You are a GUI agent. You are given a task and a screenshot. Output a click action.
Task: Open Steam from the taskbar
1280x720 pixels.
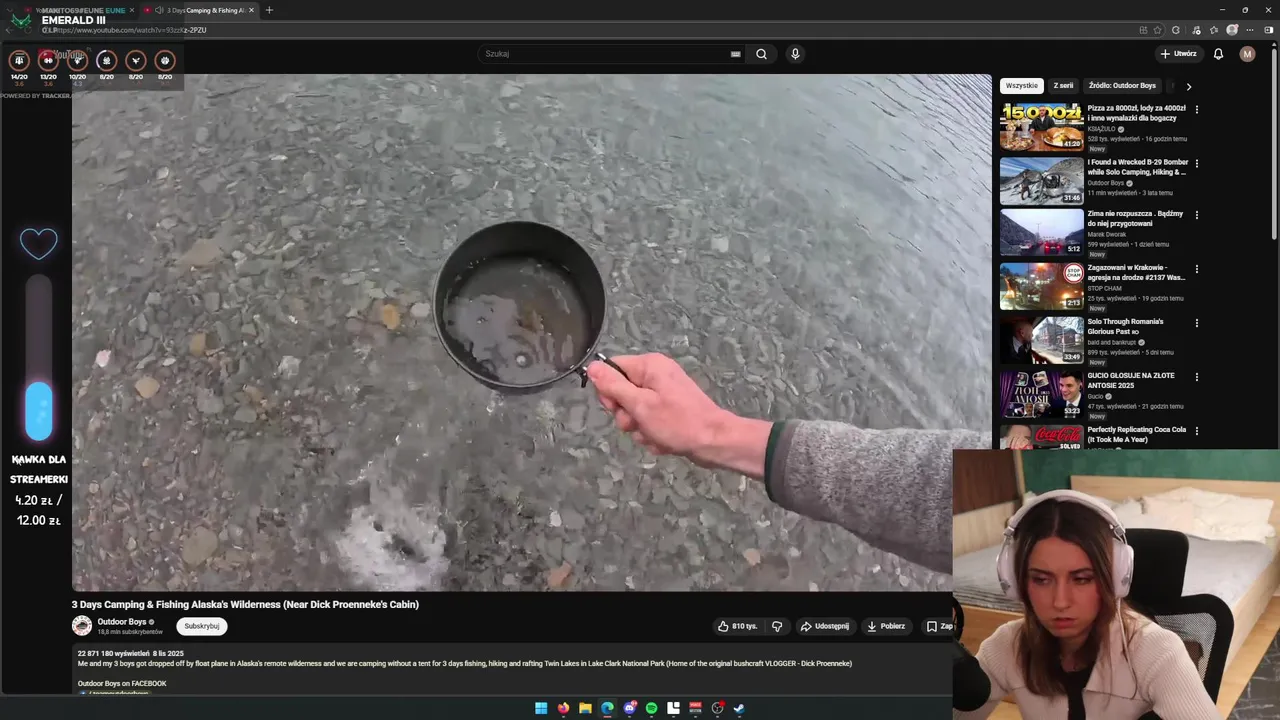click(739, 708)
